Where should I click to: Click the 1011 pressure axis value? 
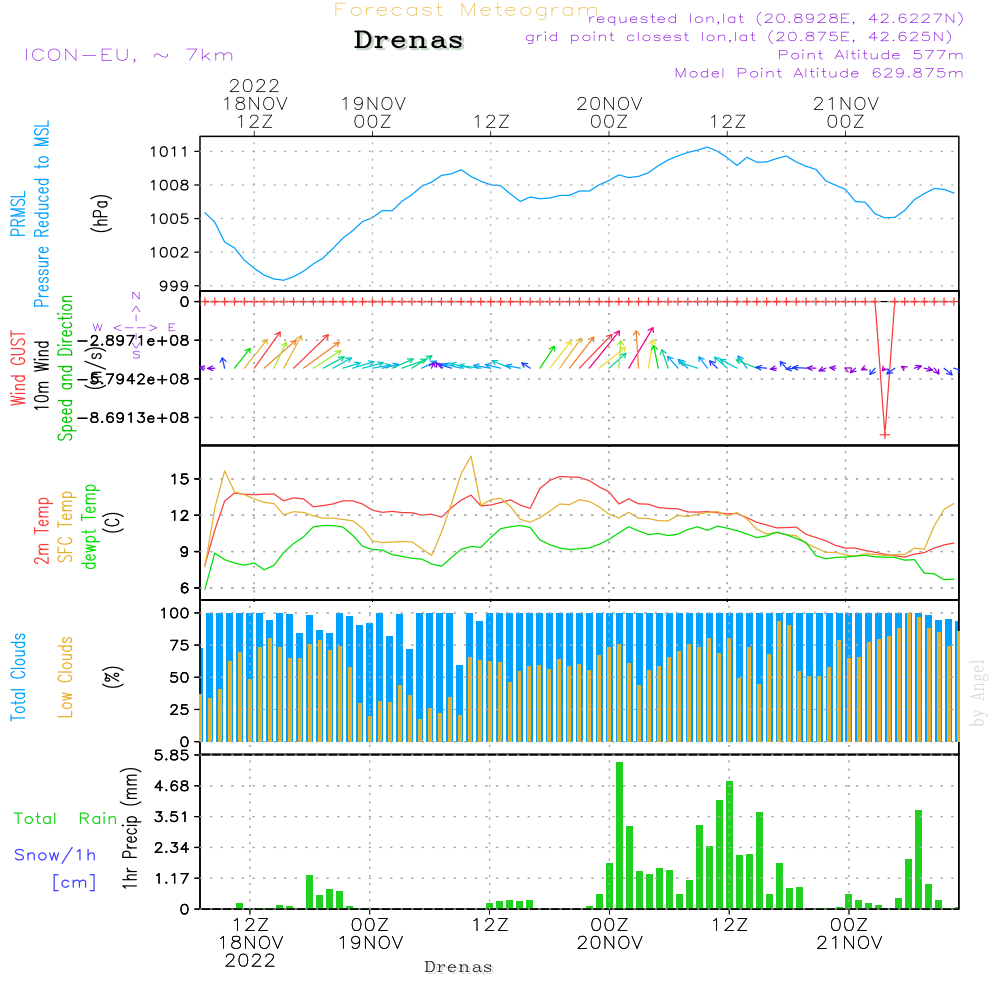point(169,152)
